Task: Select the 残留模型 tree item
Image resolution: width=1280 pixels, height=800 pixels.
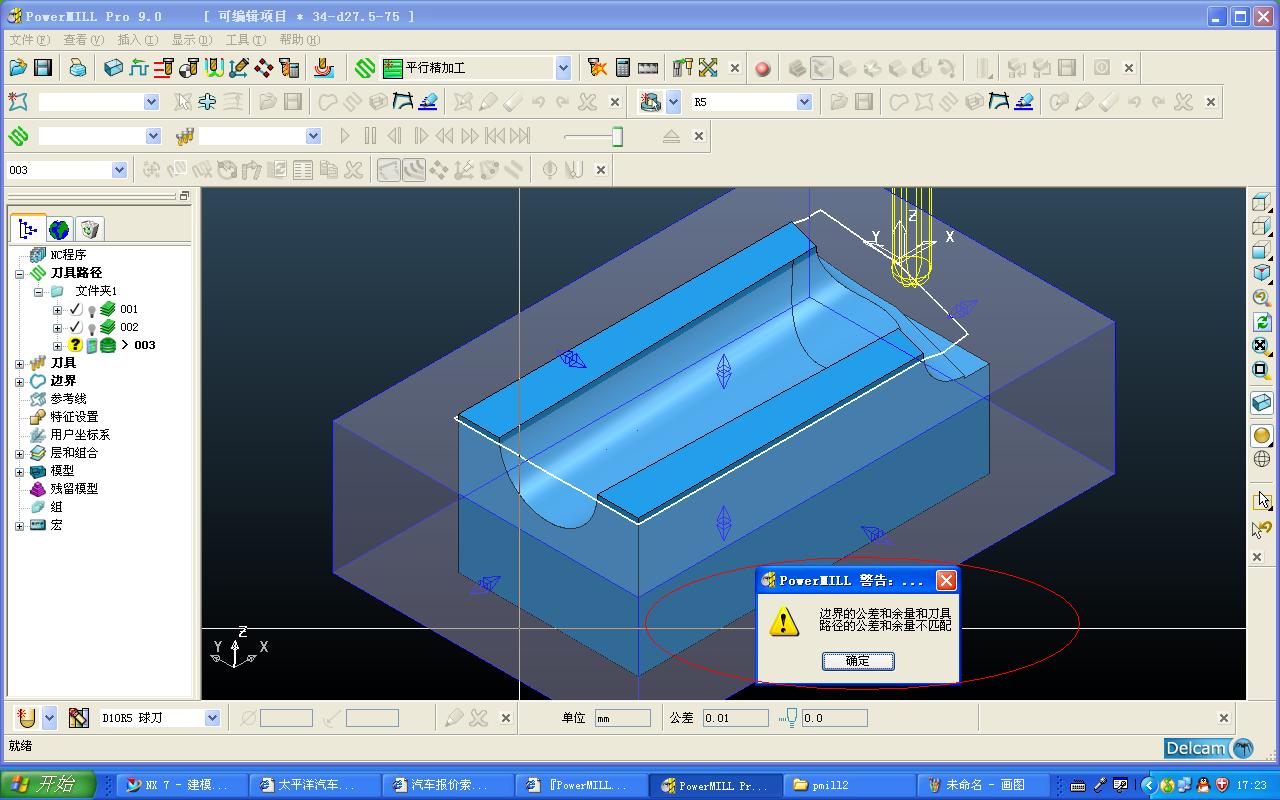Action: pos(74,489)
